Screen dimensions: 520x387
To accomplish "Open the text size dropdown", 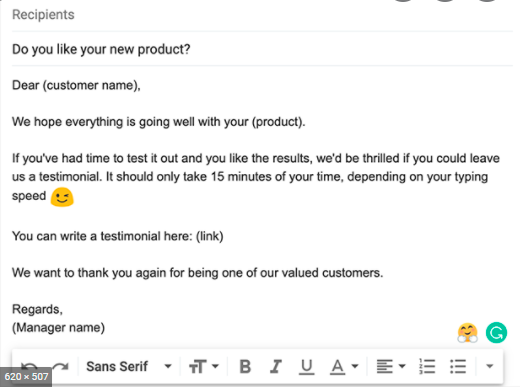I will point(204,366).
